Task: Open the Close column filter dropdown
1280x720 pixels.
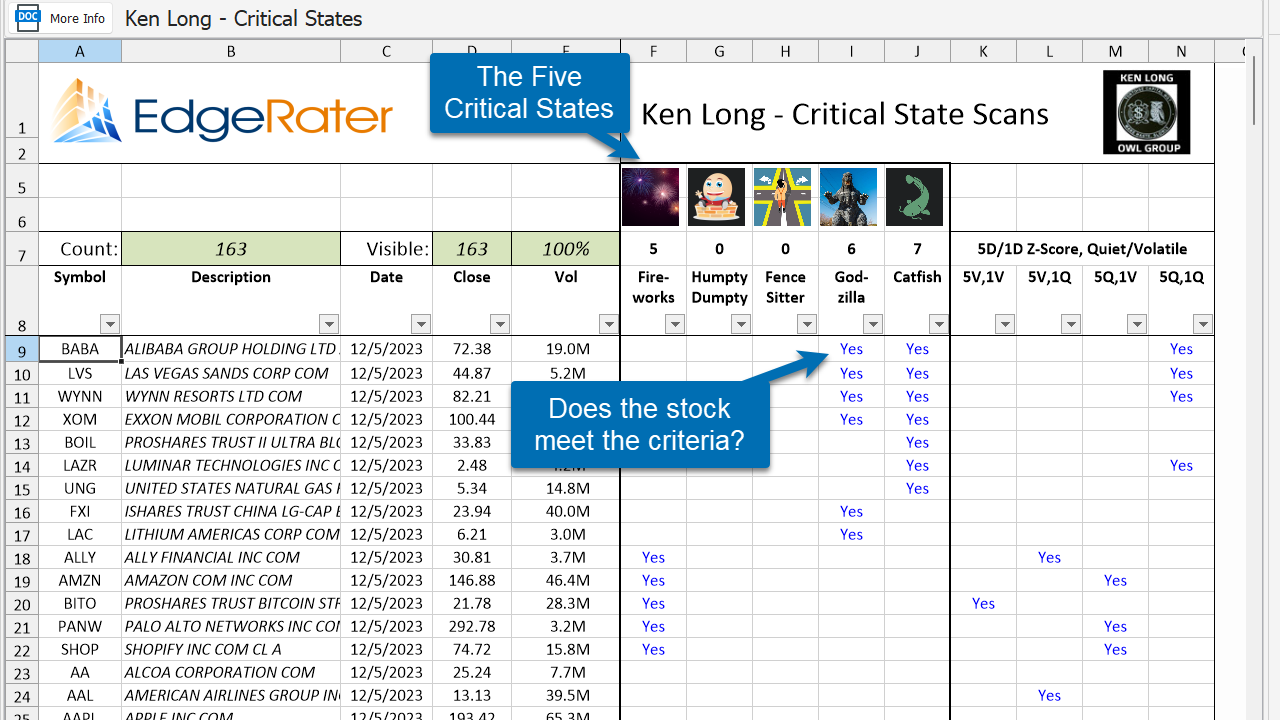Action: (499, 324)
